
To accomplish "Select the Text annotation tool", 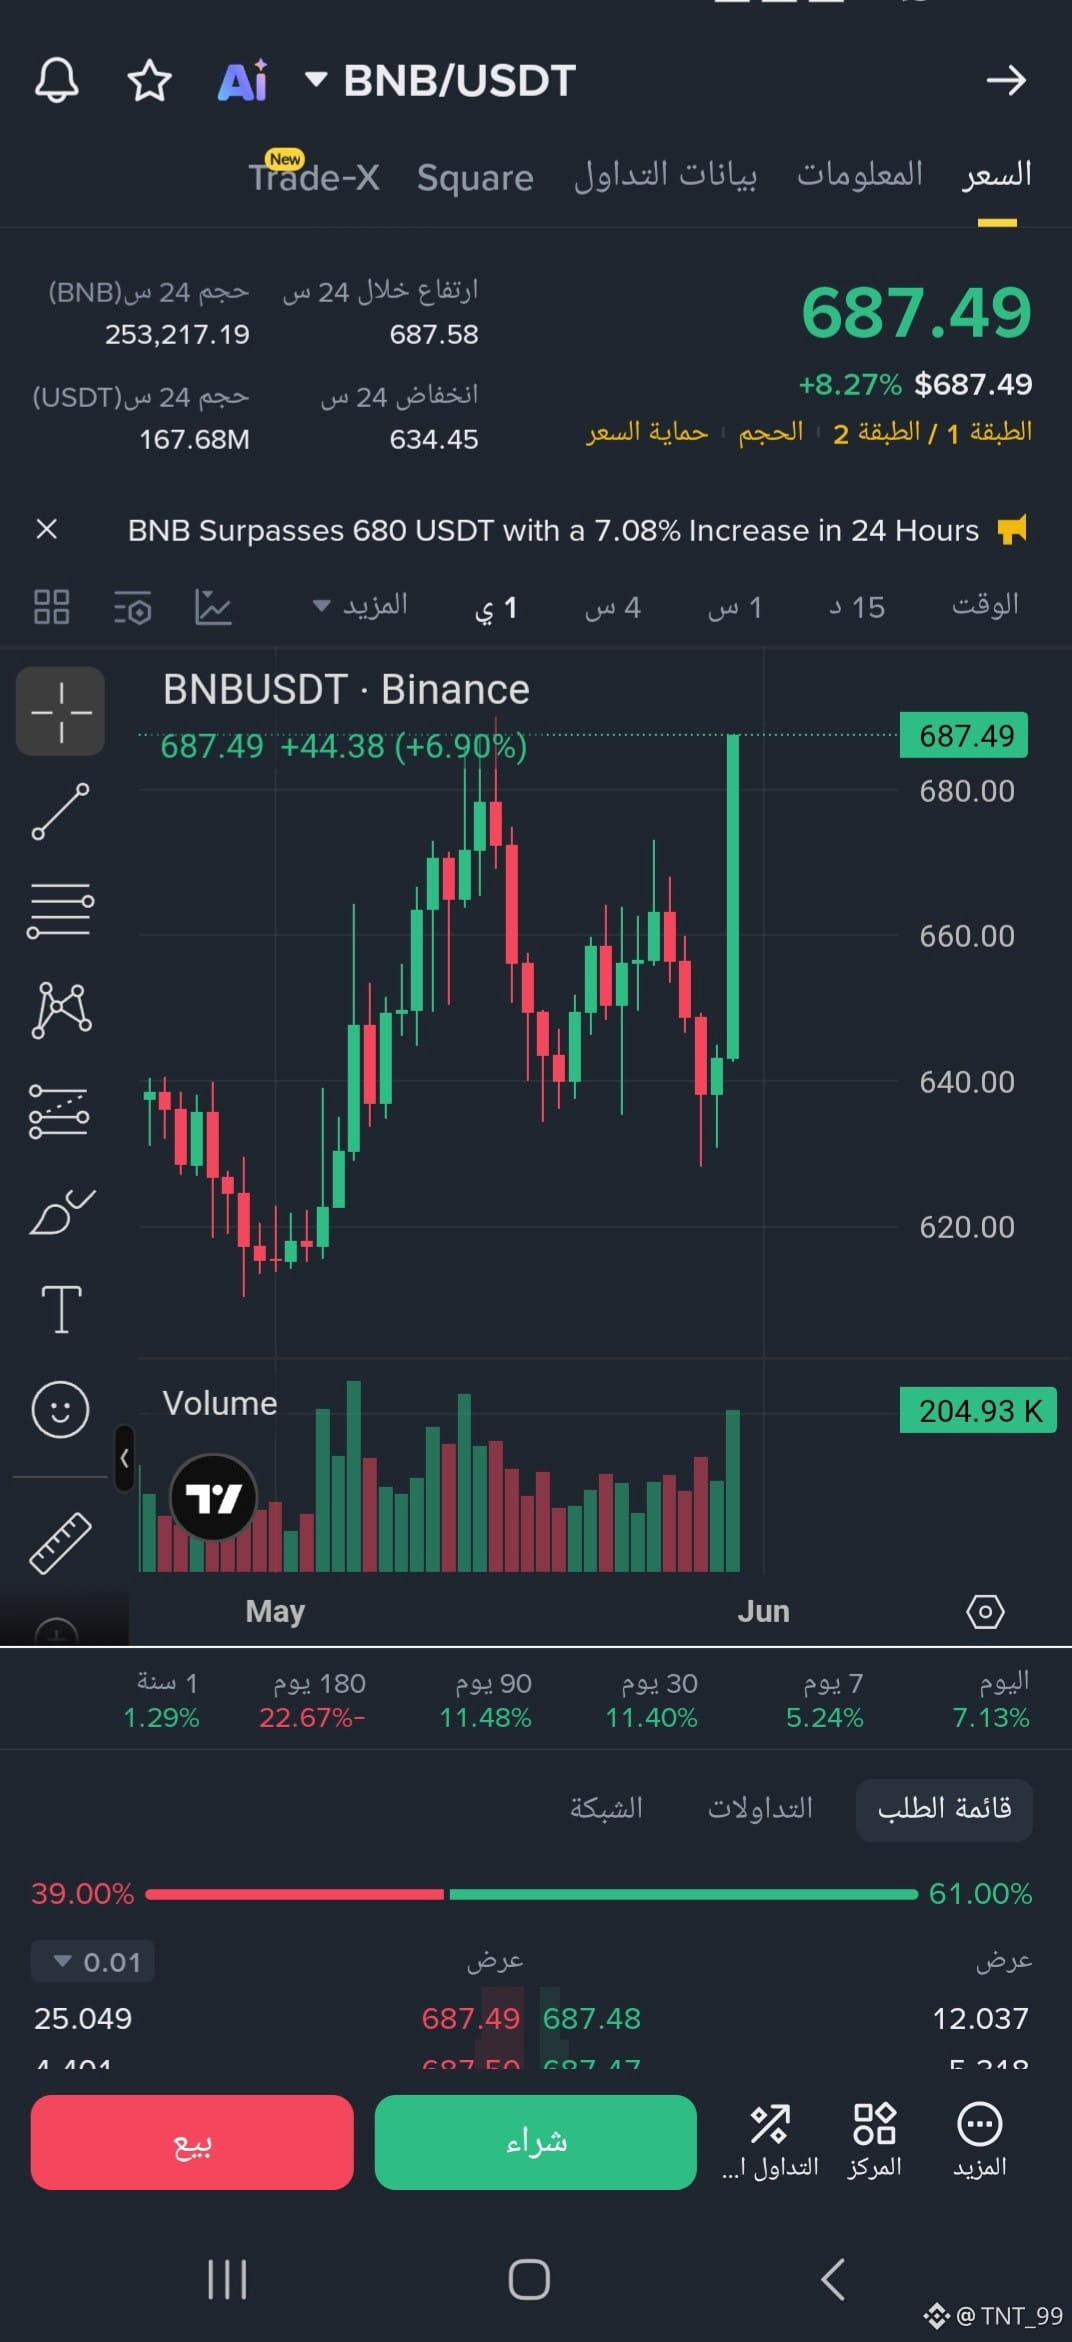I will (x=61, y=1309).
